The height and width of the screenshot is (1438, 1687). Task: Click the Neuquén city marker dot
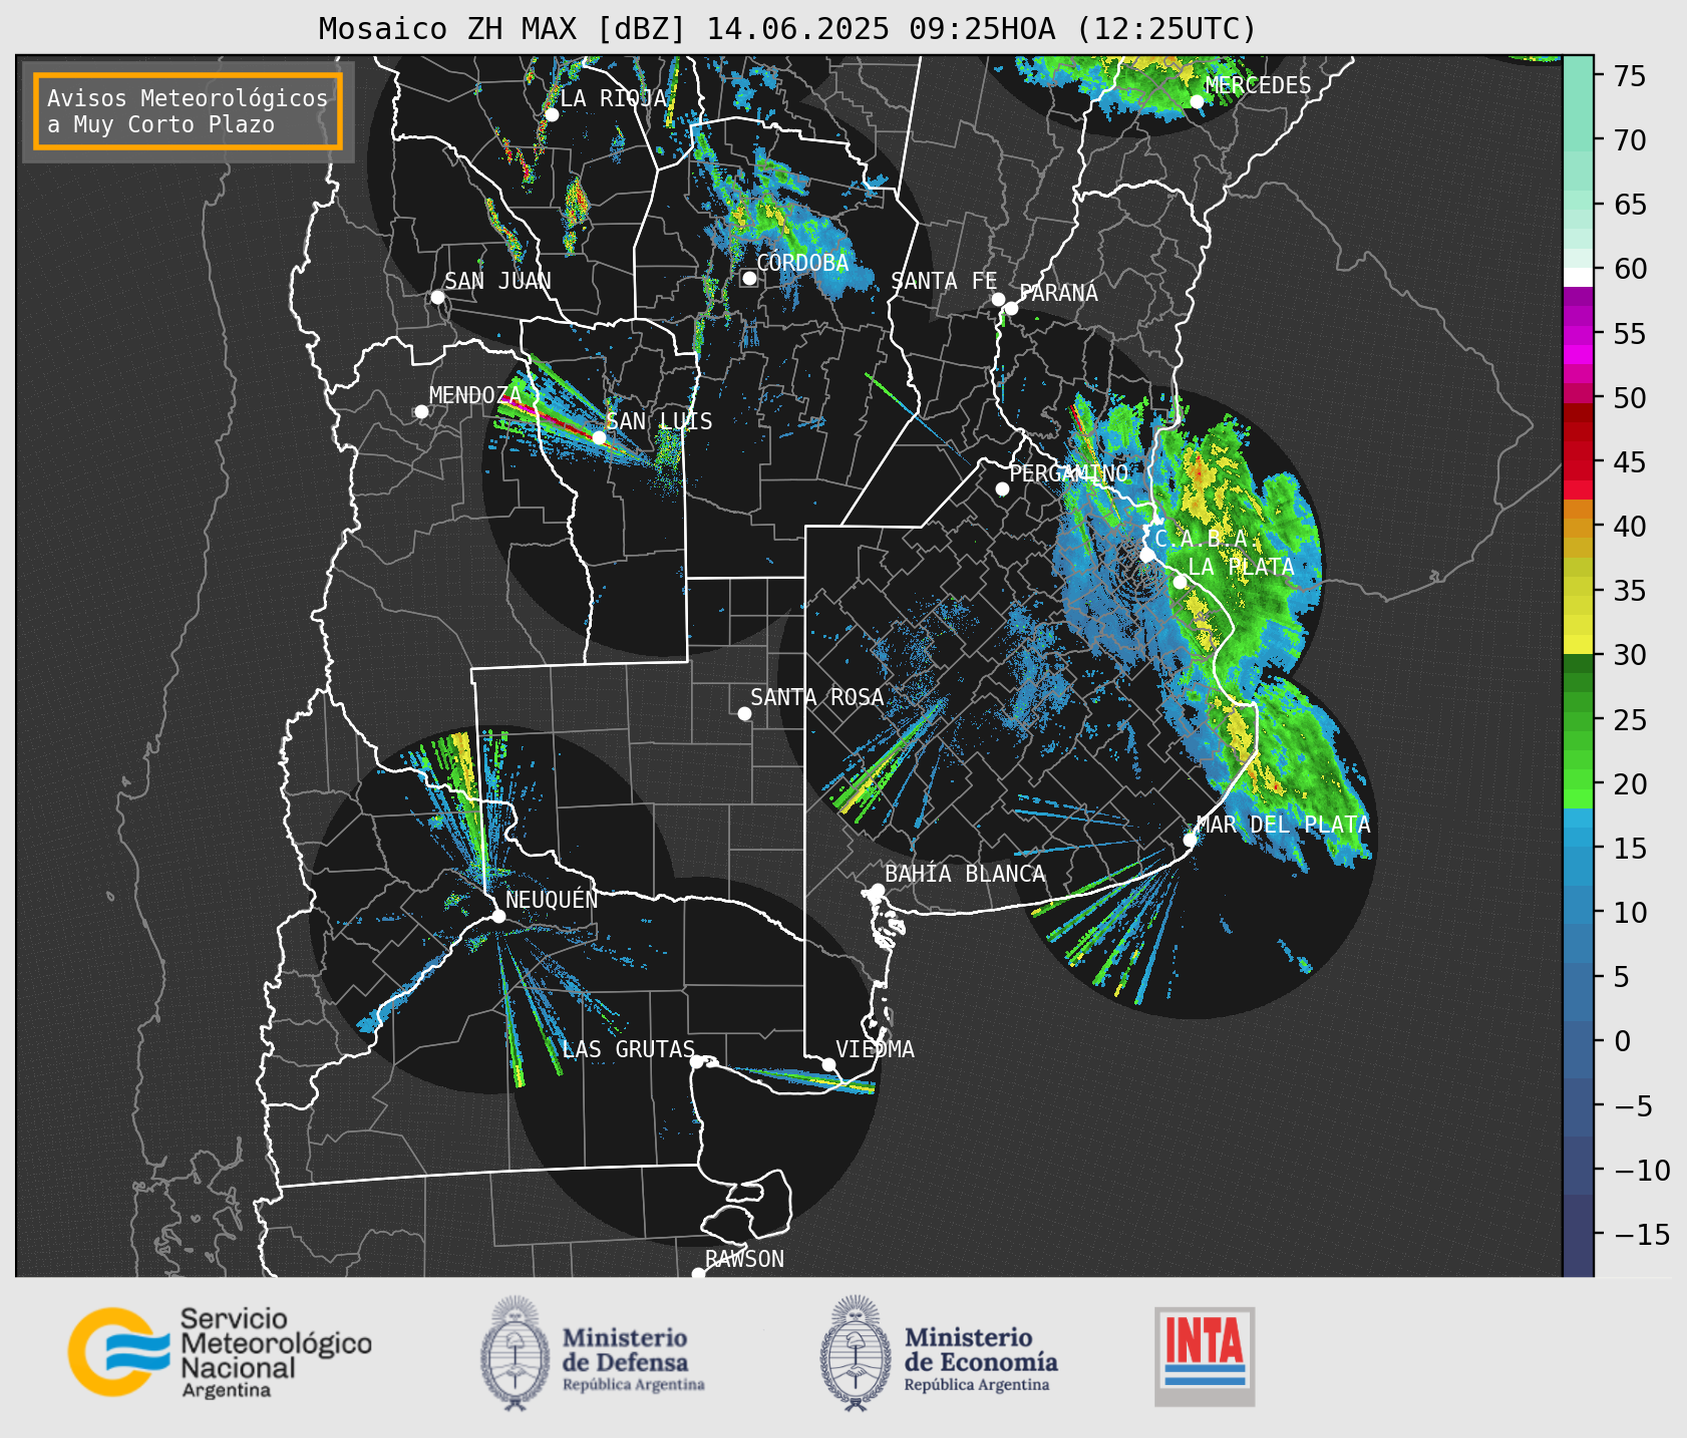pos(498,916)
